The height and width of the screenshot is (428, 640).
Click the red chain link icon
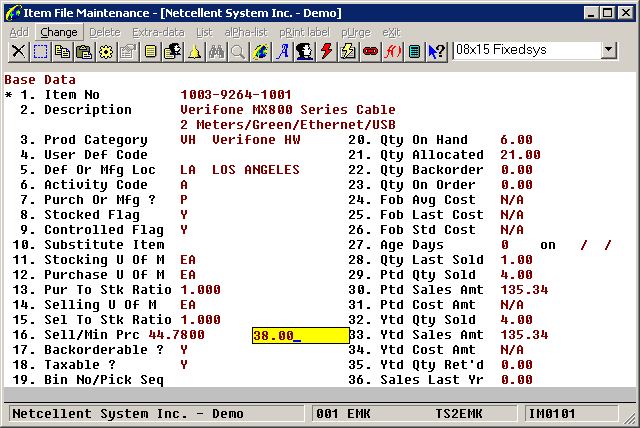tap(371, 52)
